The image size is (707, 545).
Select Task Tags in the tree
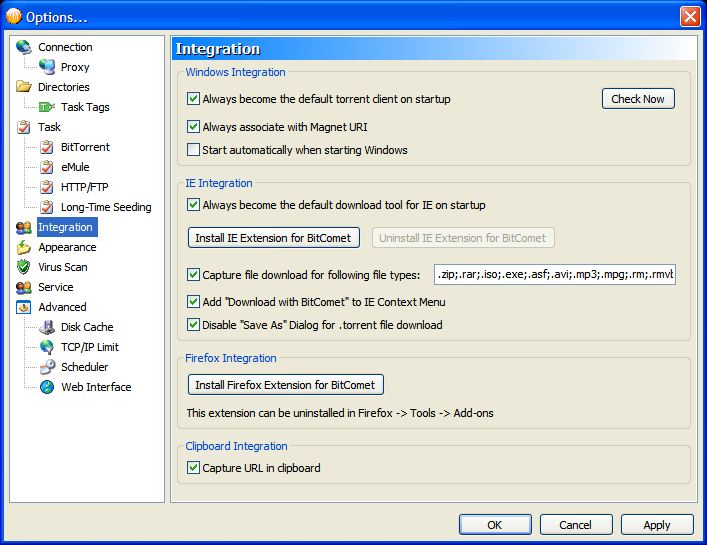tap(85, 107)
